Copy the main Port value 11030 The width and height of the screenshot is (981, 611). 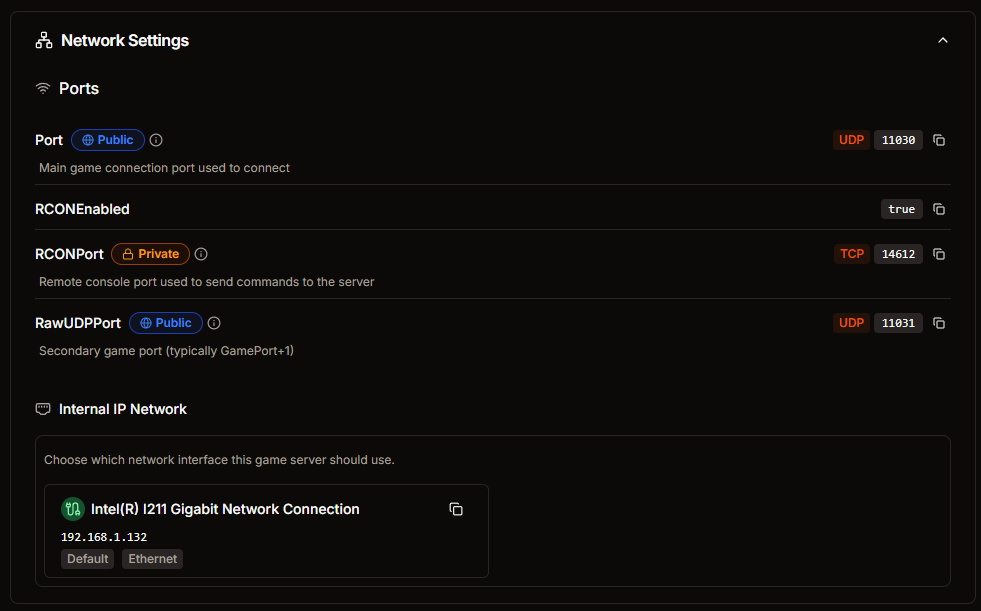click(x=938, y=140)
